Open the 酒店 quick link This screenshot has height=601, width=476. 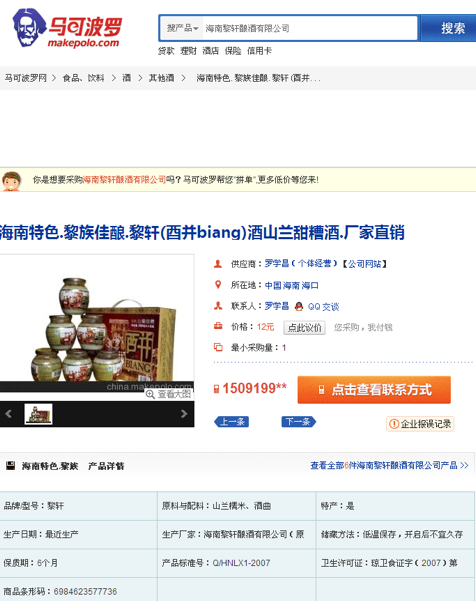tap(210, 51)
